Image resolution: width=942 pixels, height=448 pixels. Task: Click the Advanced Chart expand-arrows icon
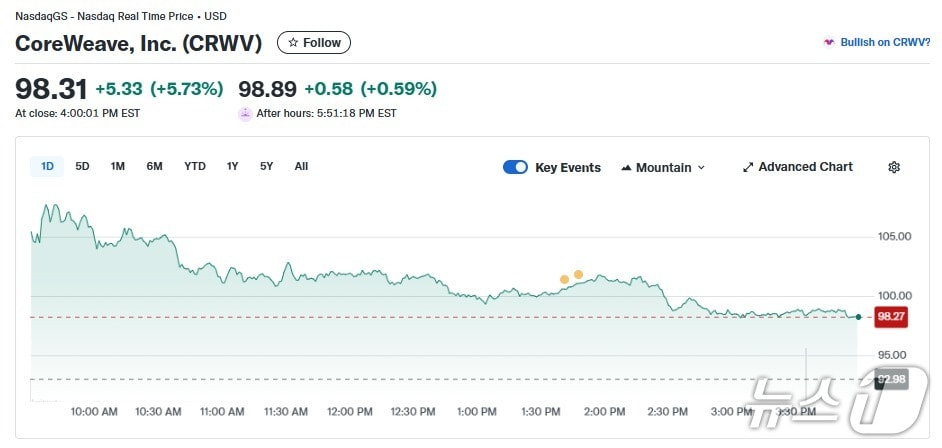(x=748, y=167)
